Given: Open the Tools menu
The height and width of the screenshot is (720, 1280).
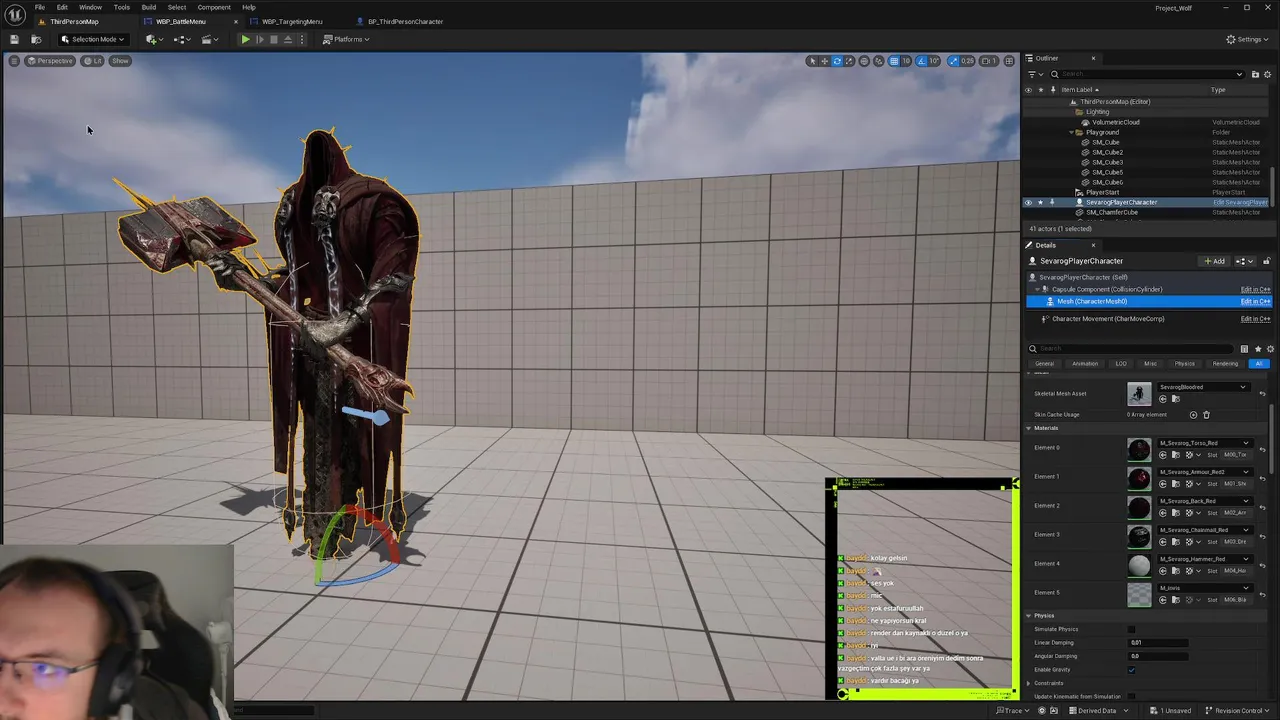Looking at the screenshot, I should point(122,7).
